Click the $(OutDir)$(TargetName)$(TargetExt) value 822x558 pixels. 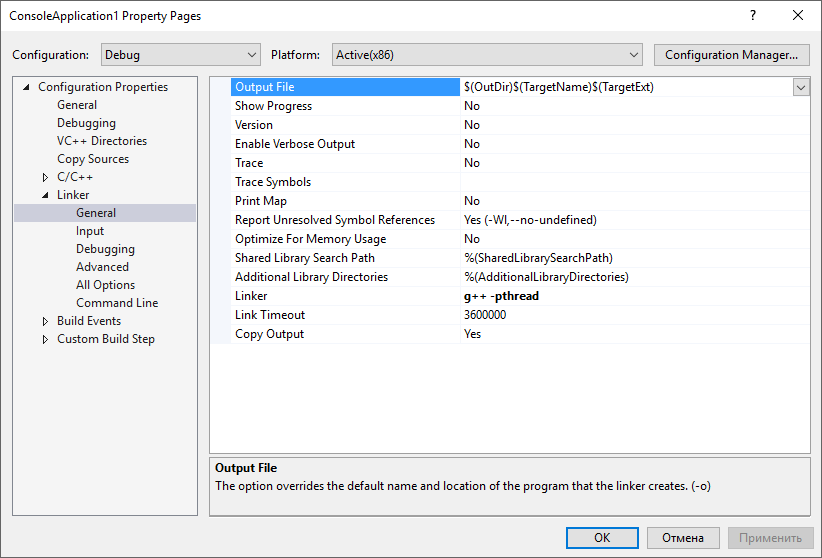point(559,87)
